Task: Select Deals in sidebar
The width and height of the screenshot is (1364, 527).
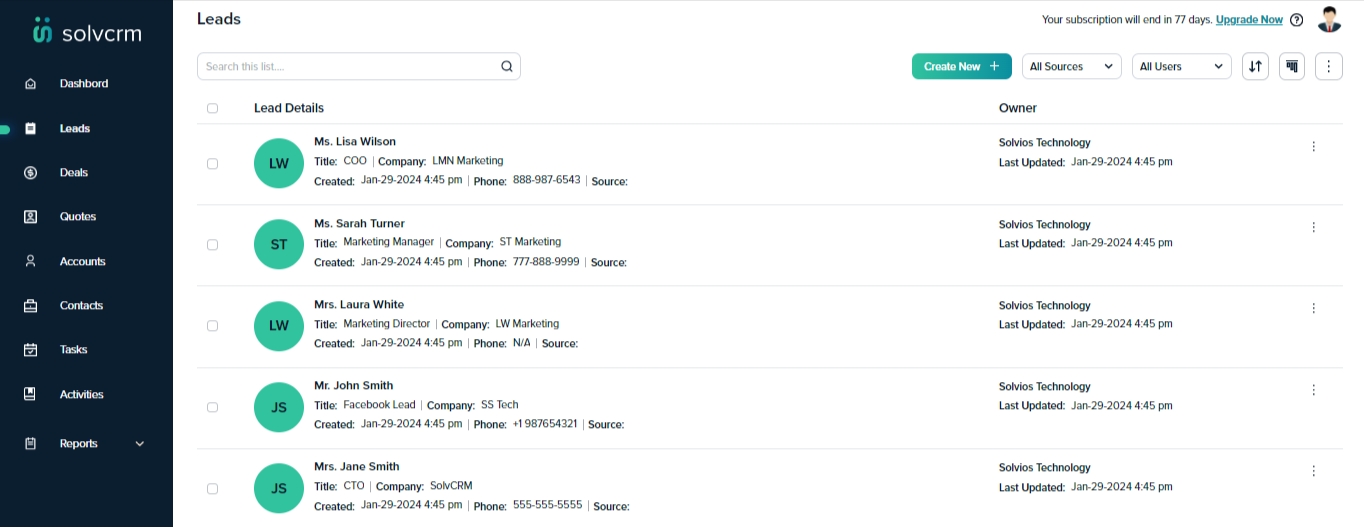Action: tap(74, 173)
